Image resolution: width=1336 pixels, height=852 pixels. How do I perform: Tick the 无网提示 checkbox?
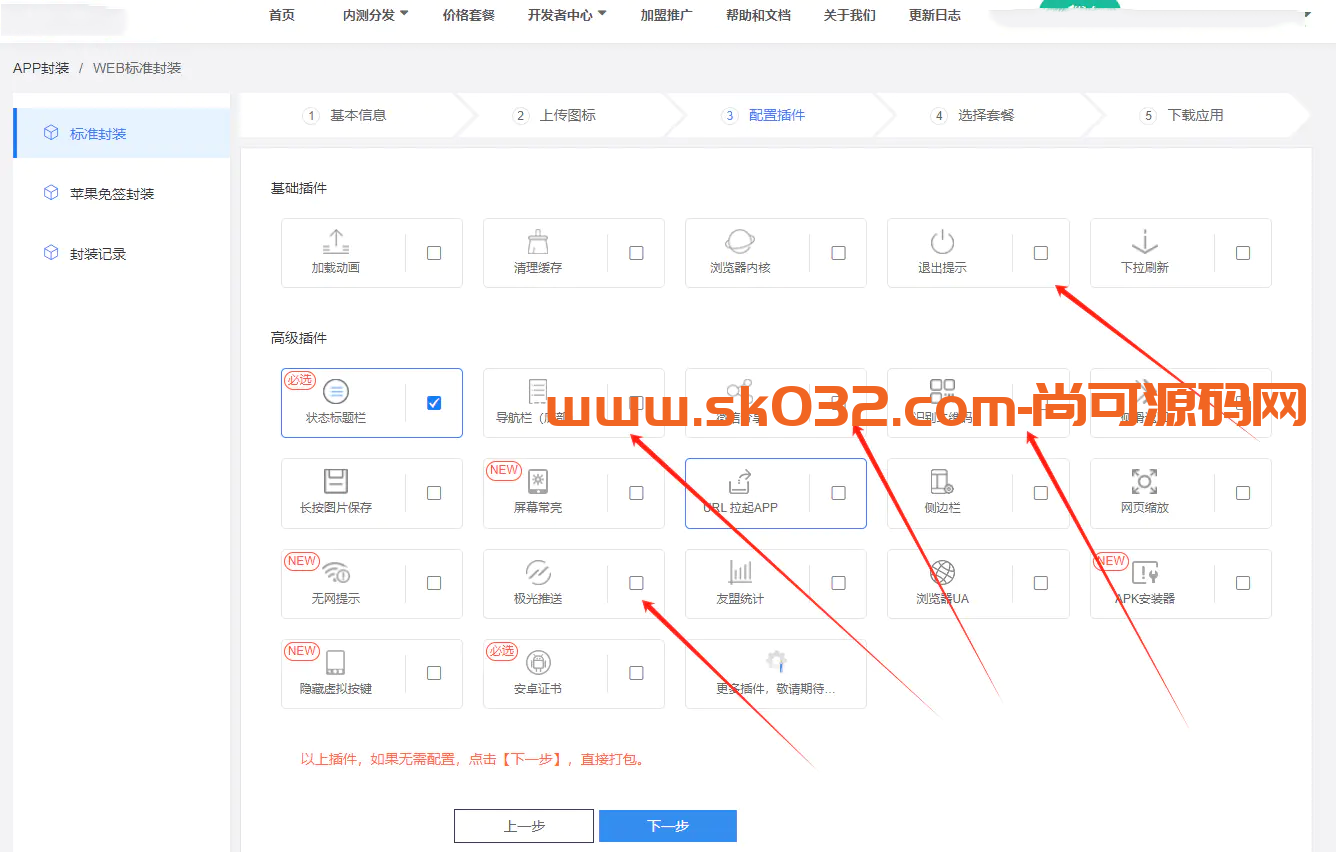point(434,583)
